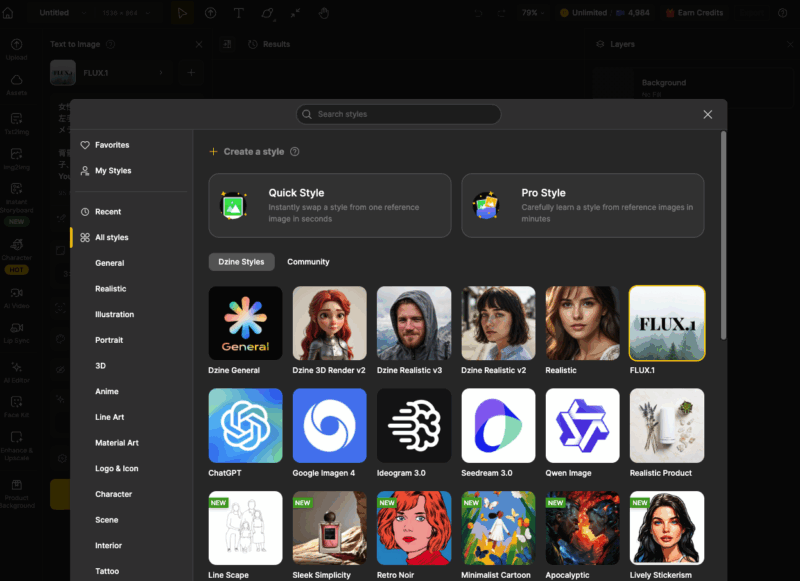Image resolution: width=800 pixels, height=581 pixels.
Task: Pick the Tattoo category
Action: [107, 571]
